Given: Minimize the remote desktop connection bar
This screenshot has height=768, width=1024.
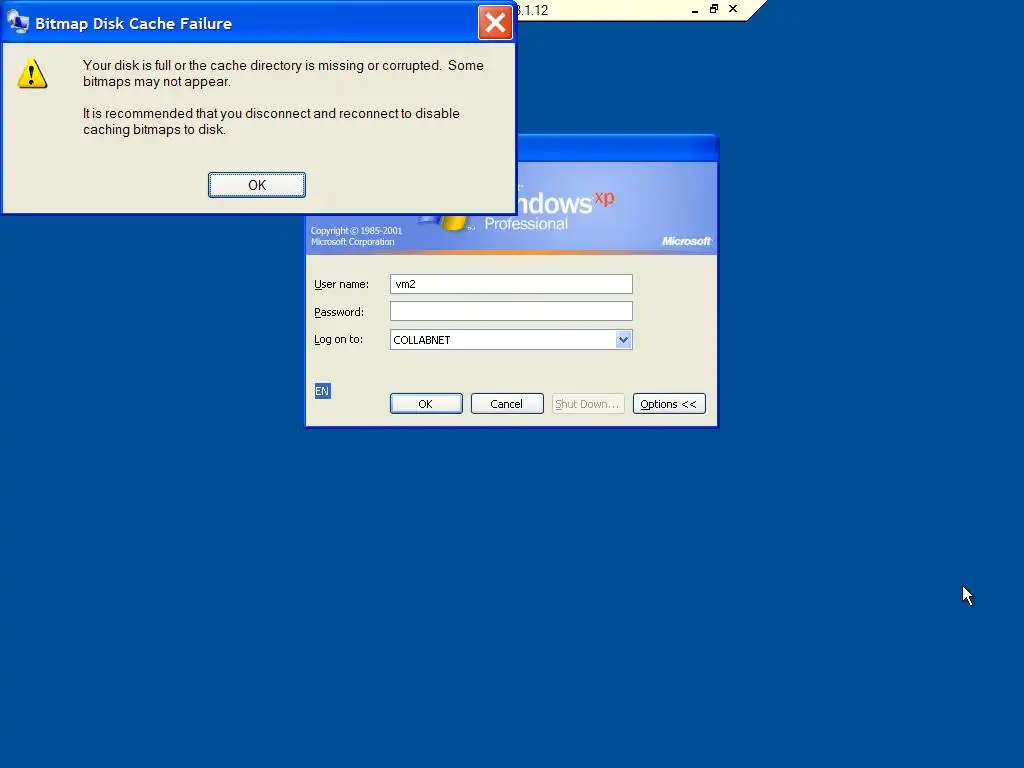Looking at the screenshot, I should click(x=695, y=10).
